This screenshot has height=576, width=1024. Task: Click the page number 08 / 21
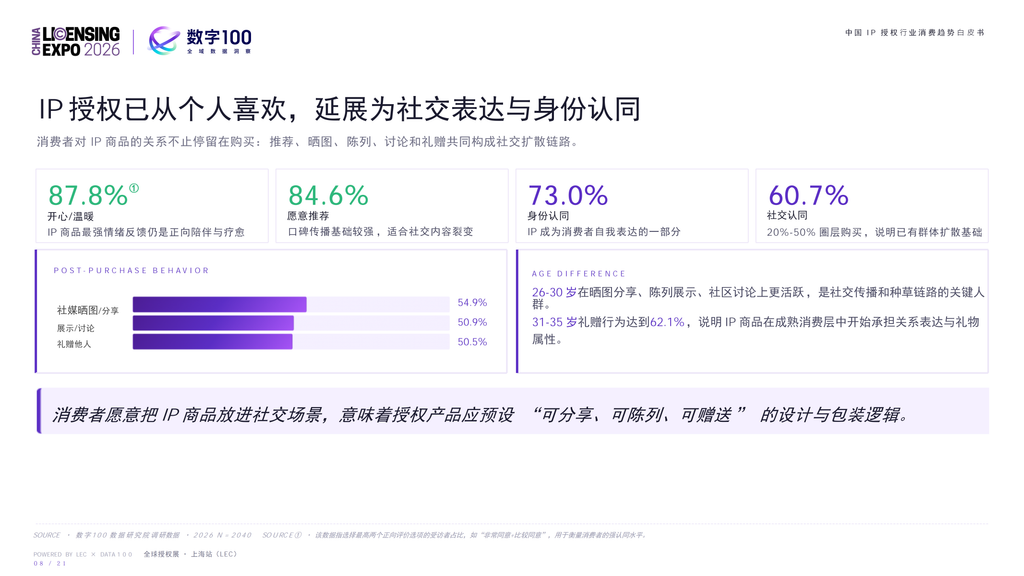click(50, 564)
